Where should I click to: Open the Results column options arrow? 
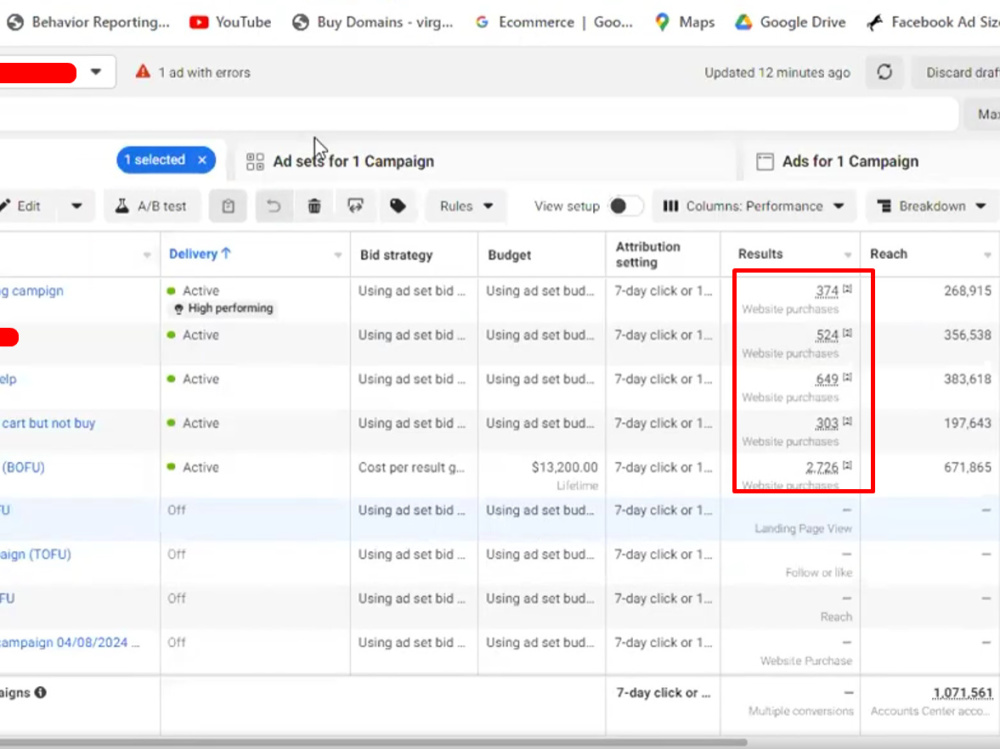coord(848,255)
